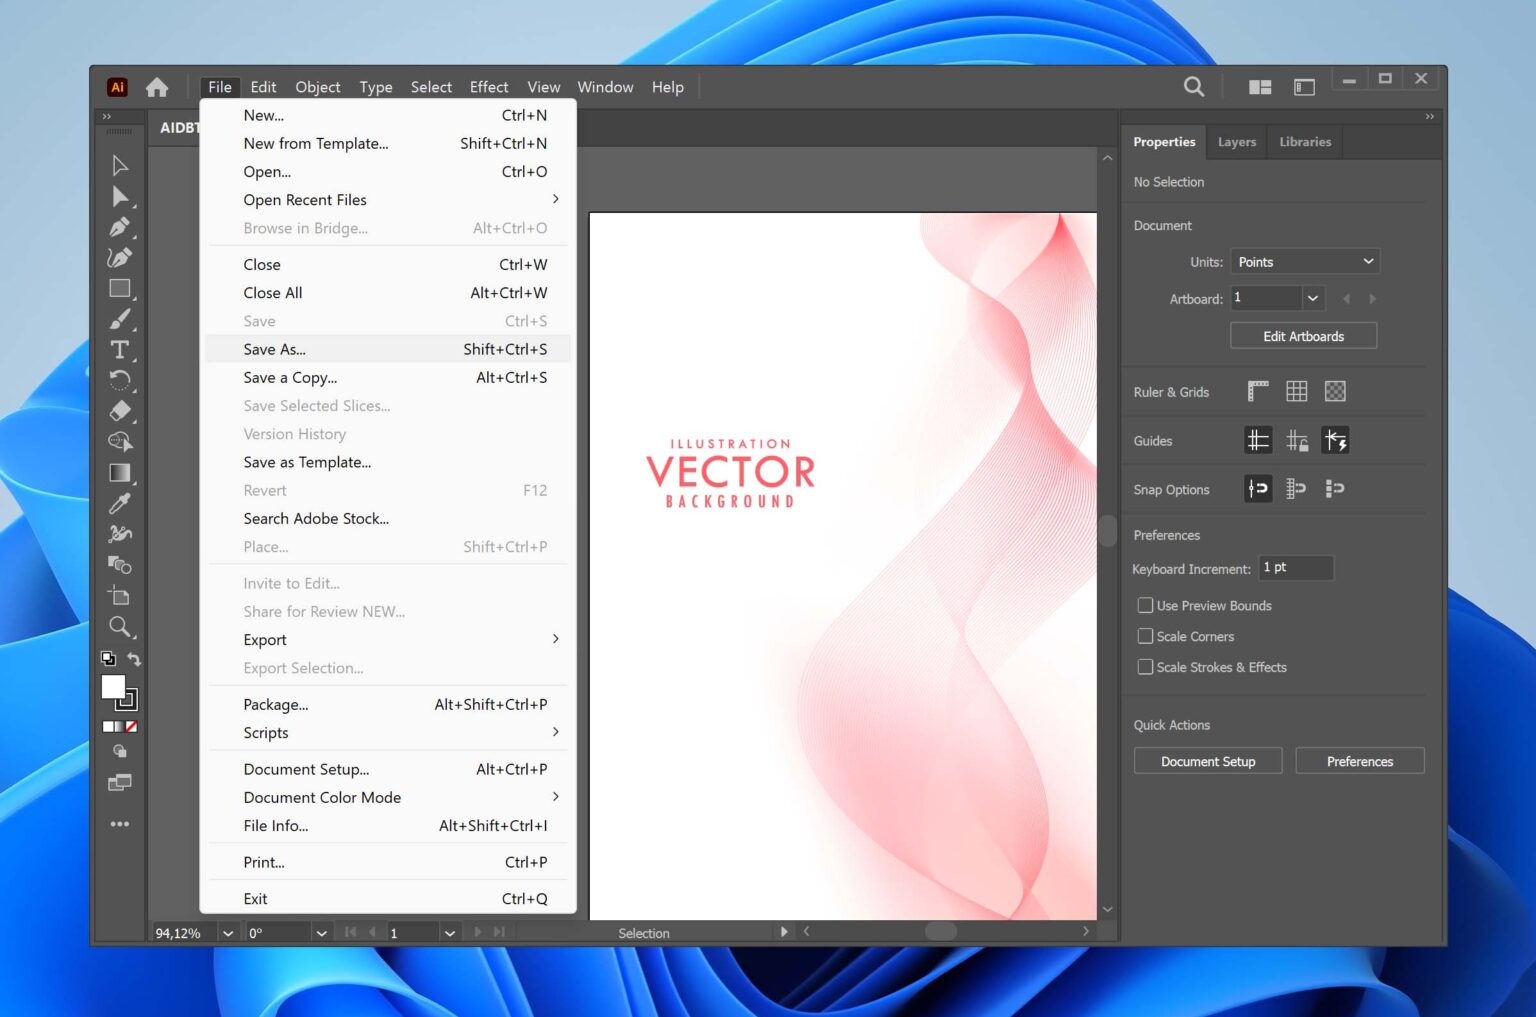The height and width of the screenshot is (1017, 1536).
Task: Switch to the Layers tab
Action: point(1236,141)
